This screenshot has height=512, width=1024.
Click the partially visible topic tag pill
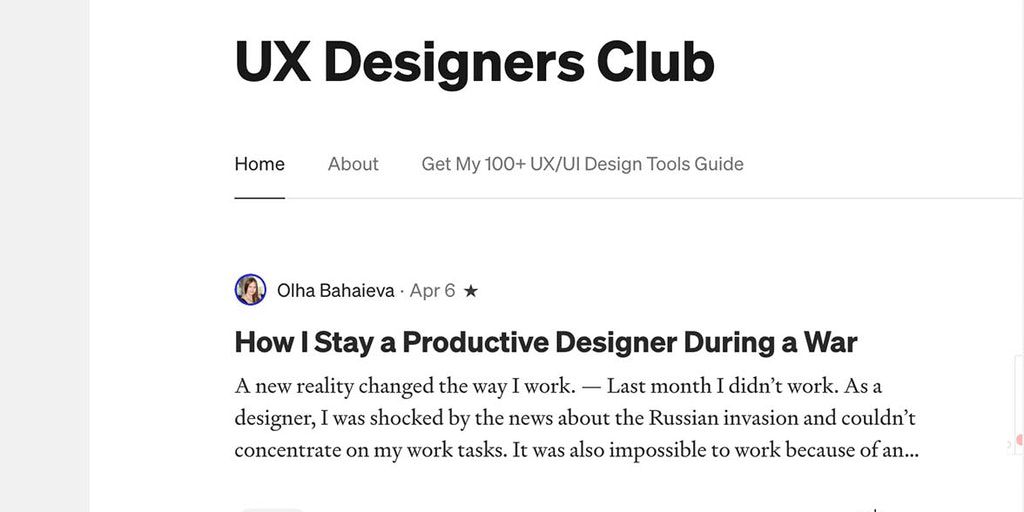point(272,509)
